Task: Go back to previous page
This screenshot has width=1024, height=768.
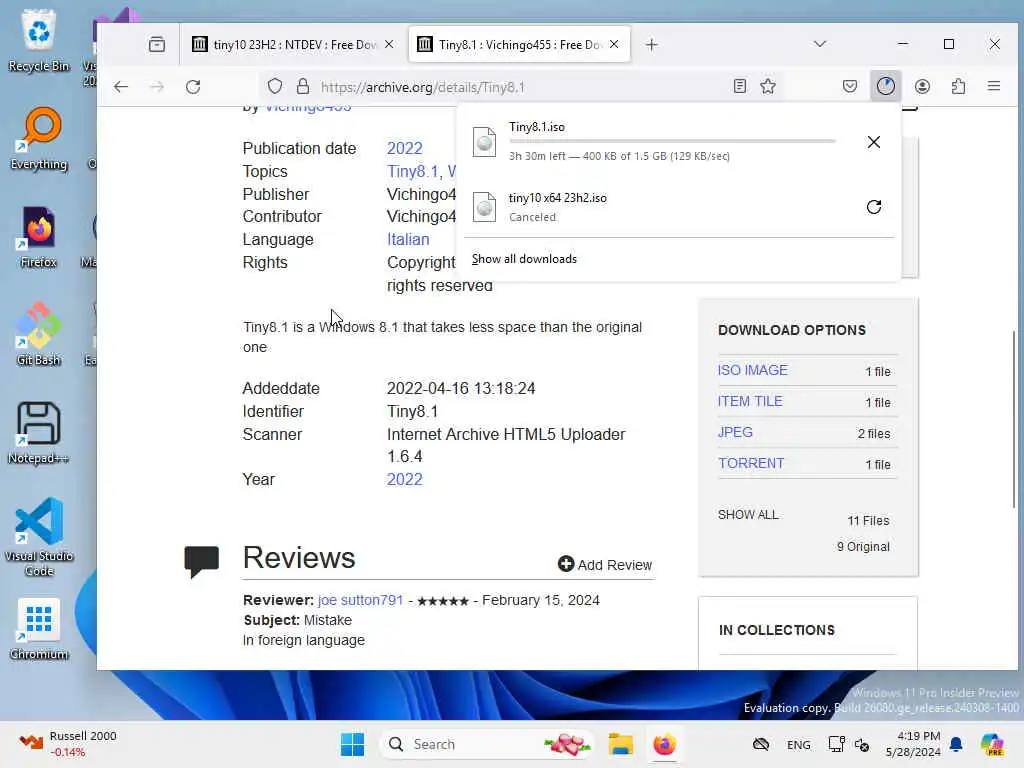Action: pyautogui.click(x=121, y=87)
